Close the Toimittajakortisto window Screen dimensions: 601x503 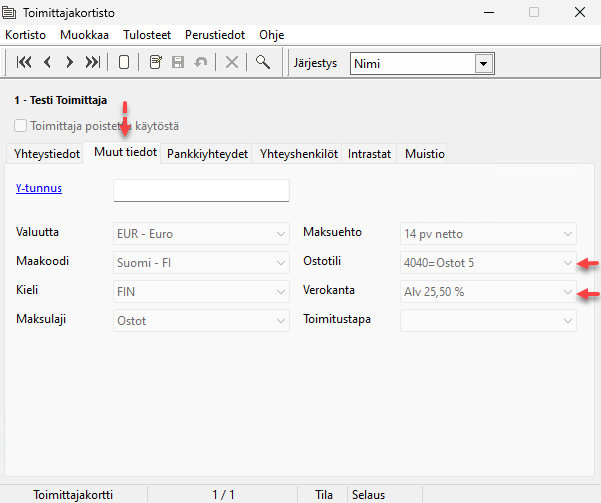click(x=580, y=12)
